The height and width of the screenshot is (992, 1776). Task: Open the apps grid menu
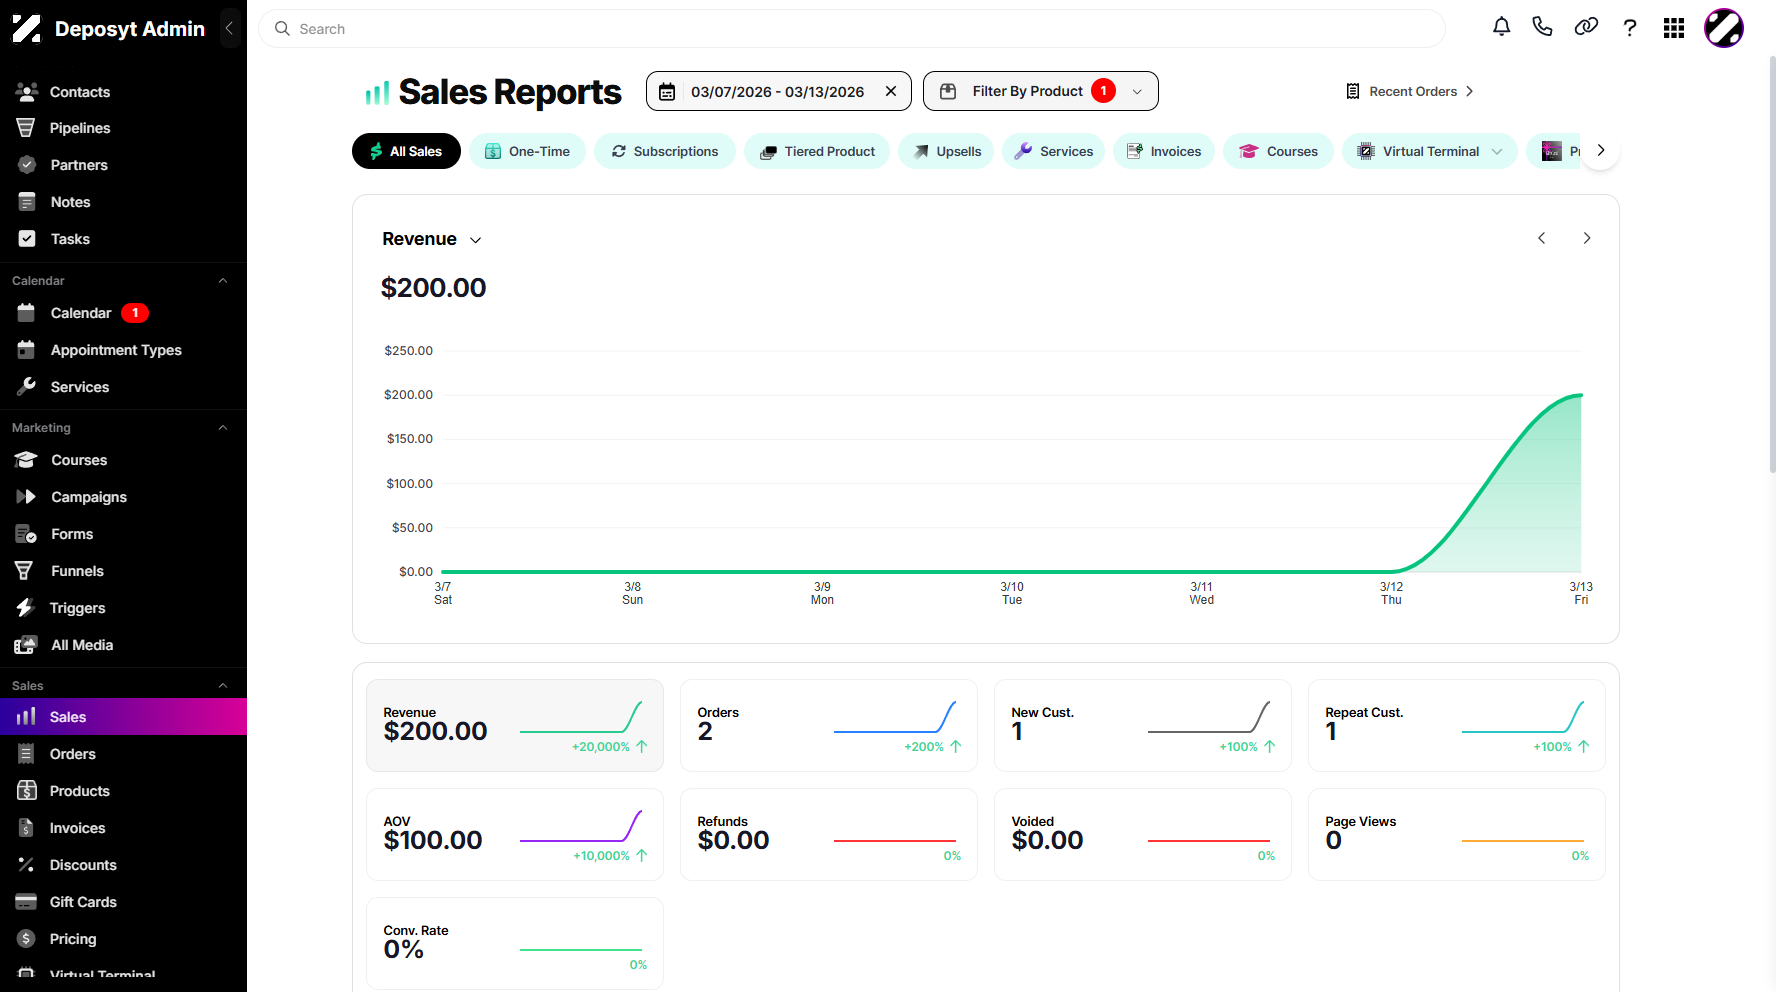(1674, 28)
